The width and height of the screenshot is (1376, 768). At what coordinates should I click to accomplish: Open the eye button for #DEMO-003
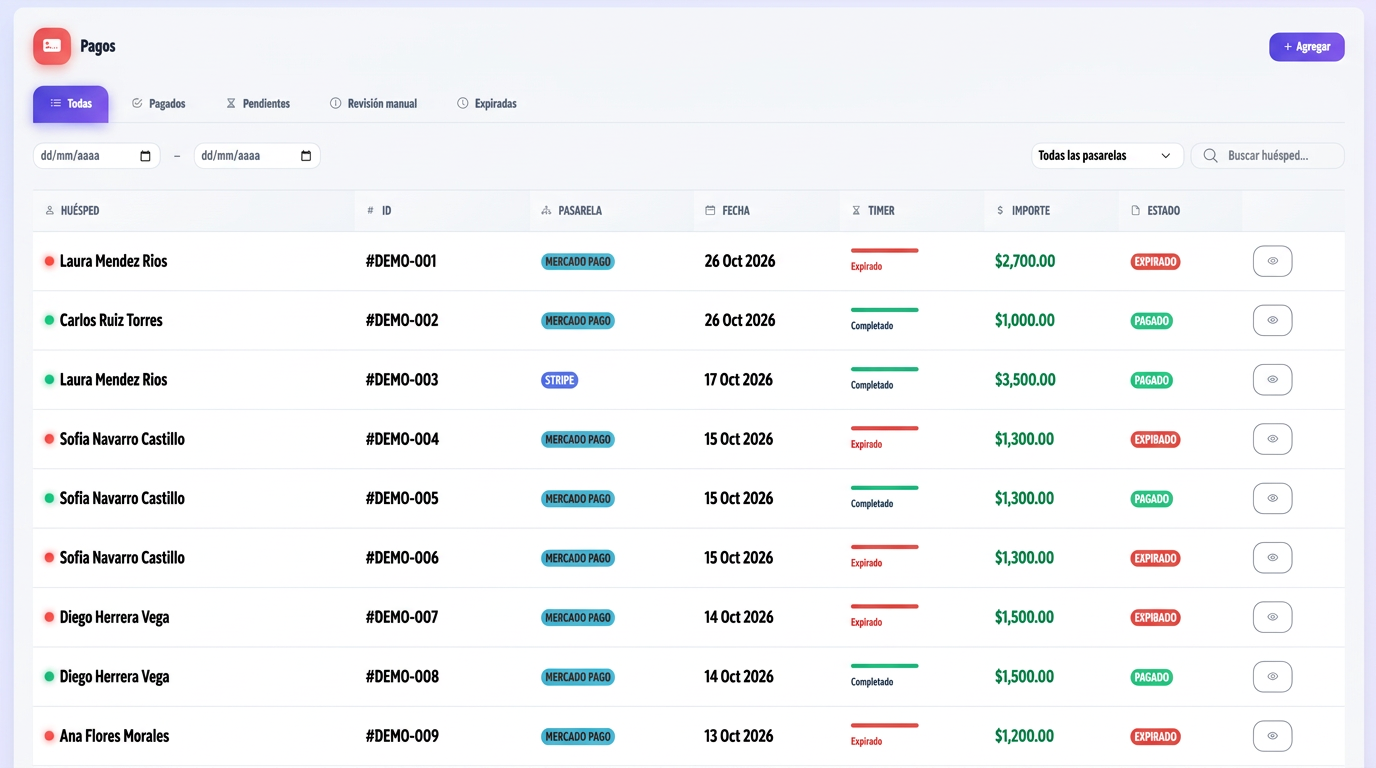(1272, 380)
